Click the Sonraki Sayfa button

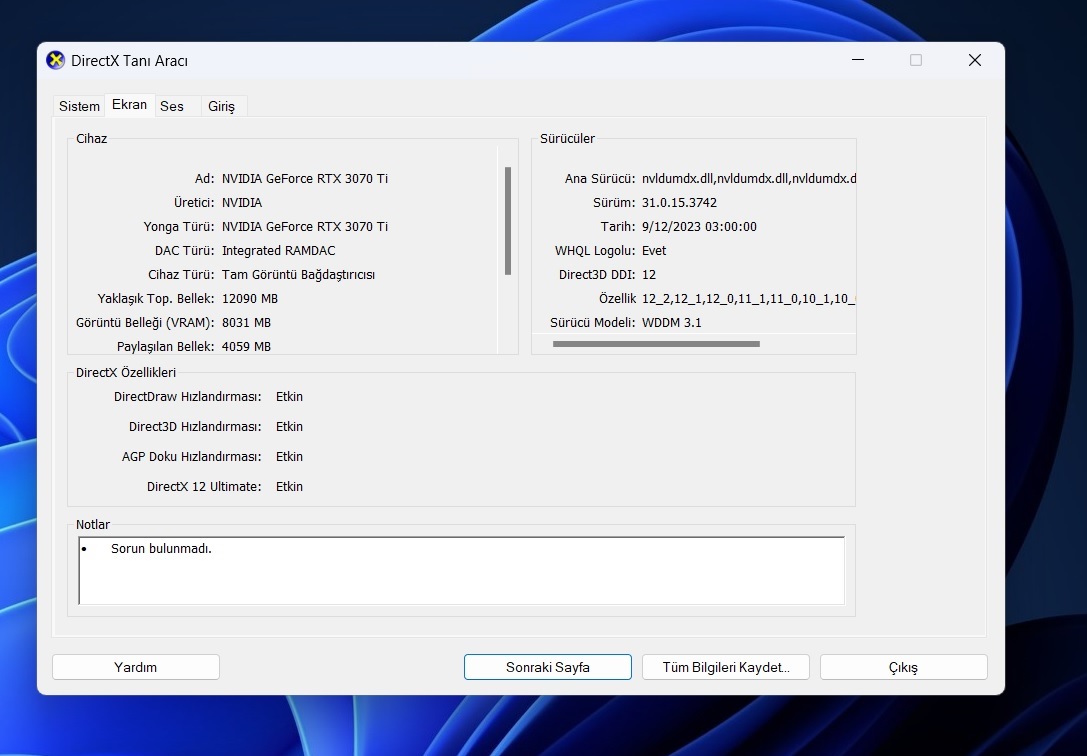click(x=548, y=667)
